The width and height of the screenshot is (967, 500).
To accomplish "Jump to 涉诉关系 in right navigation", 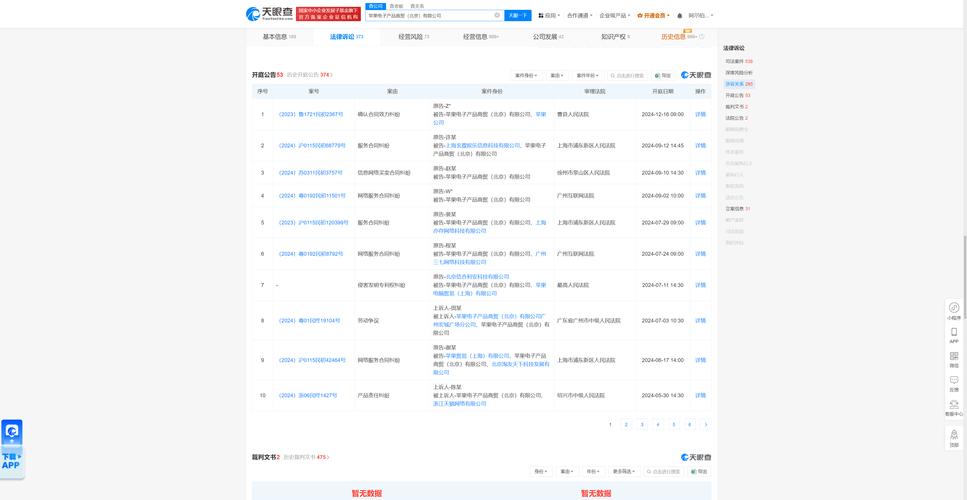I will pyautogui.click(x=739, y=84).
